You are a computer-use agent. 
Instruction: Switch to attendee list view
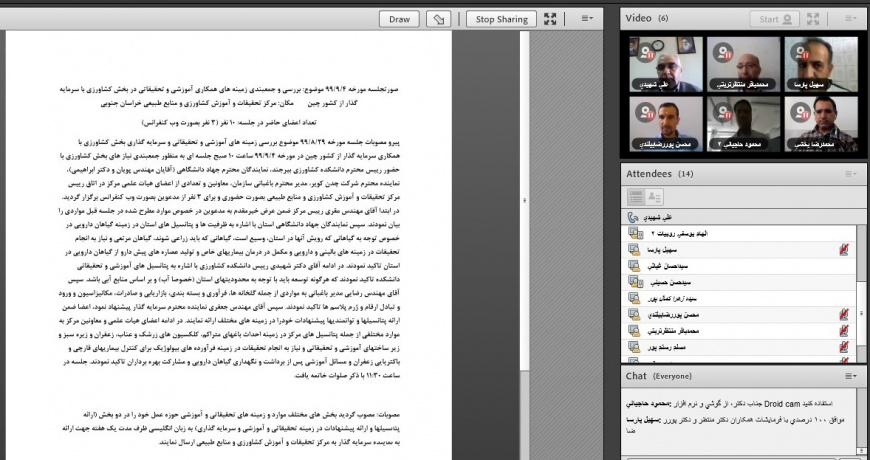pos(636,196)
